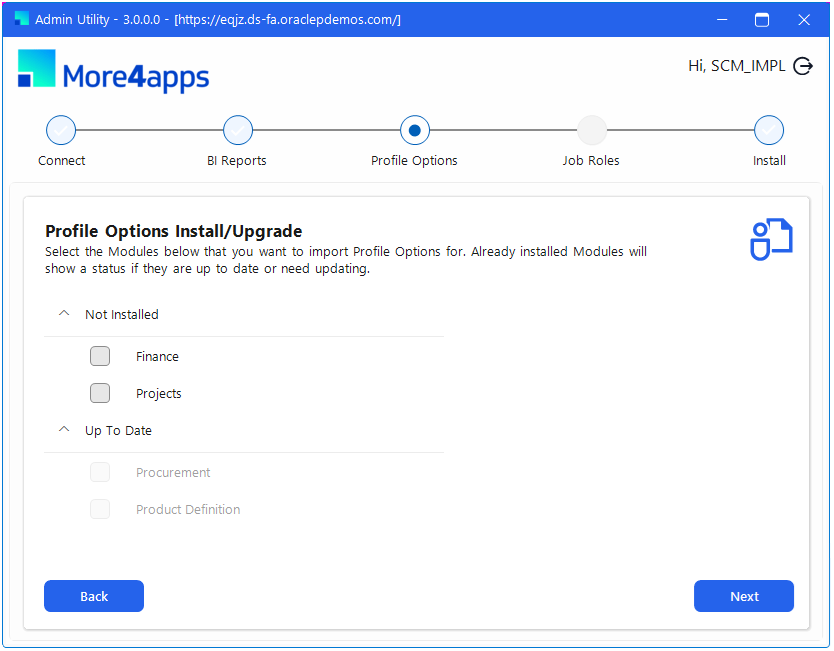Collapse the Up To Date section chevron
The image size is (834, 651).
pyautogui.click(x=64, y=430)
